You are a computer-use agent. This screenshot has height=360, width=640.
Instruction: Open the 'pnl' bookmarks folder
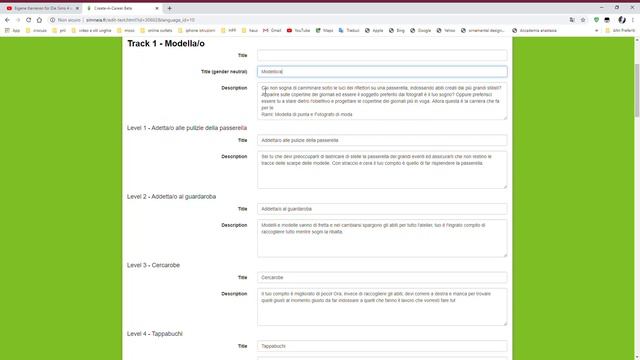[x=59, y=31]
